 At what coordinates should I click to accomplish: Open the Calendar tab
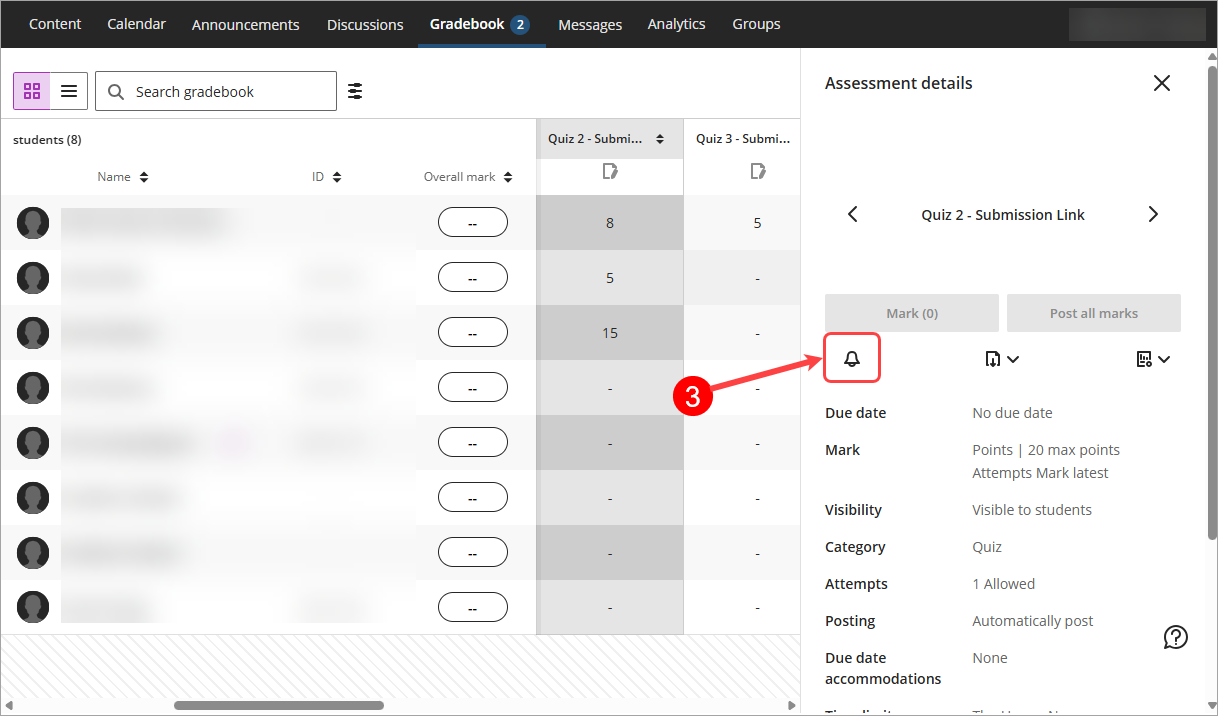137,24
